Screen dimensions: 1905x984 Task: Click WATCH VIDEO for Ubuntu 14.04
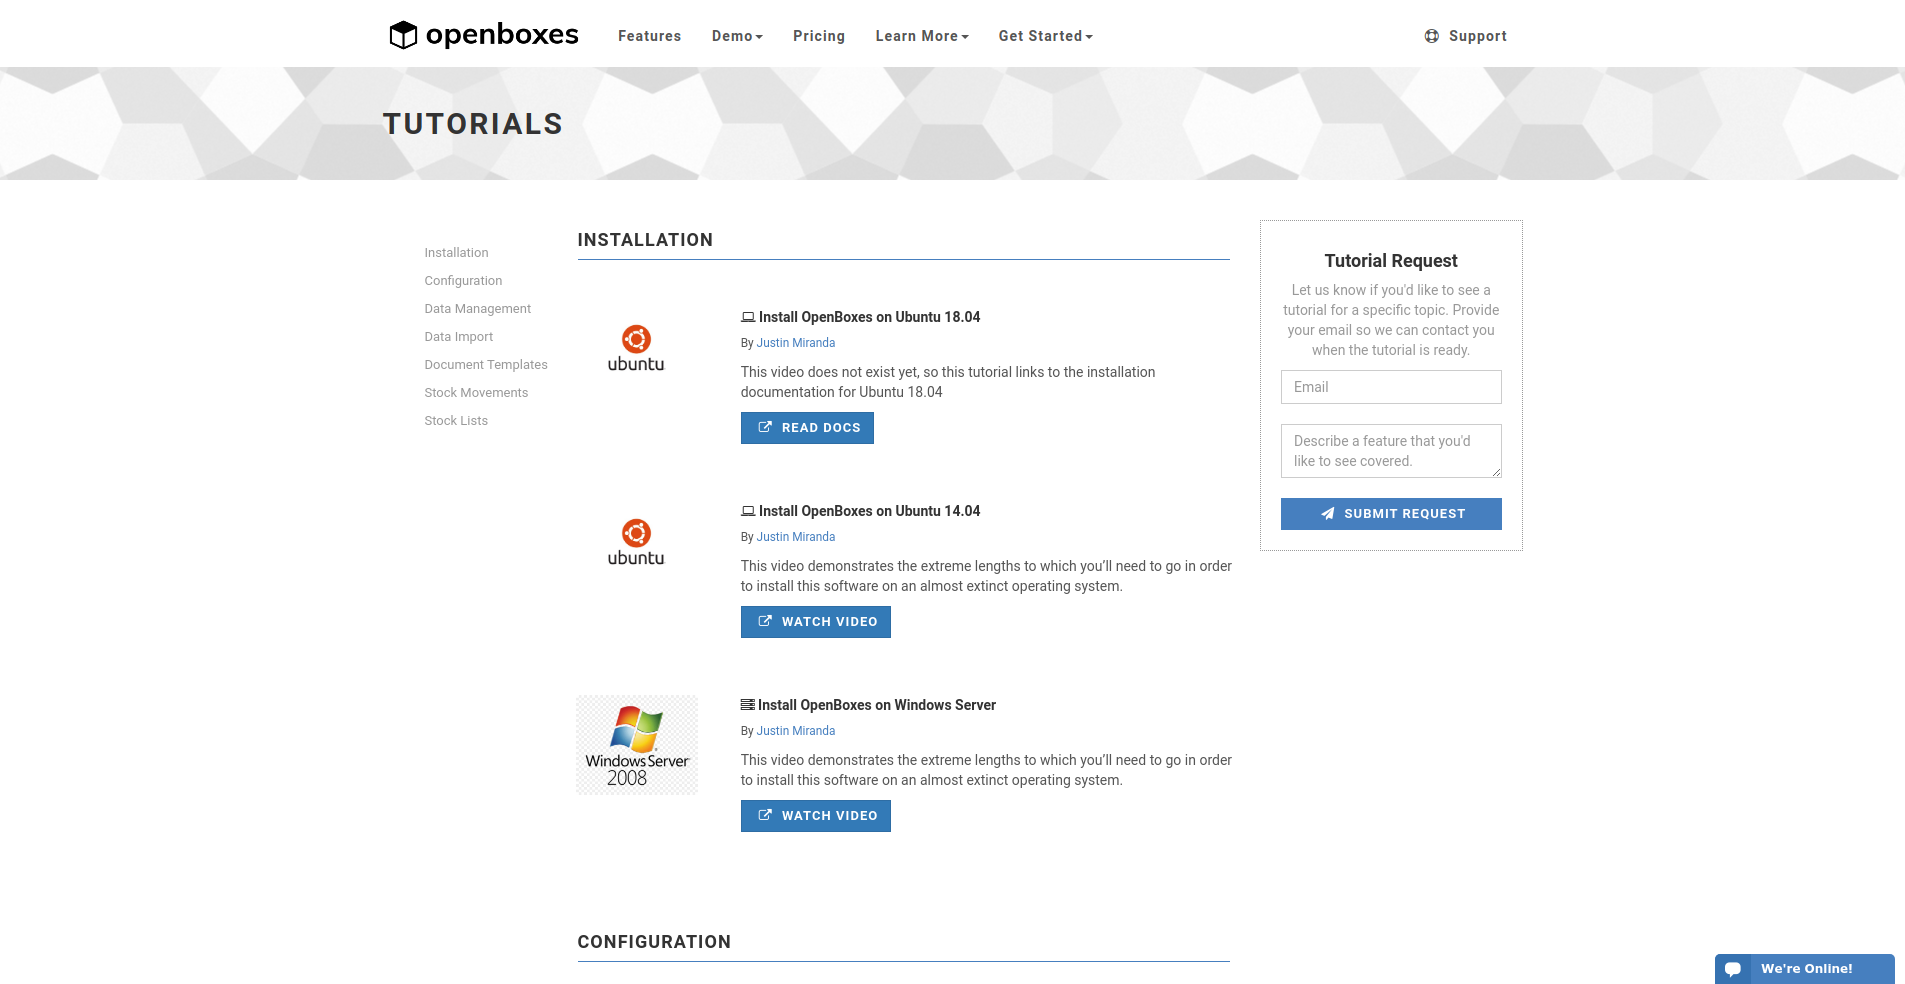pos(816,622)
